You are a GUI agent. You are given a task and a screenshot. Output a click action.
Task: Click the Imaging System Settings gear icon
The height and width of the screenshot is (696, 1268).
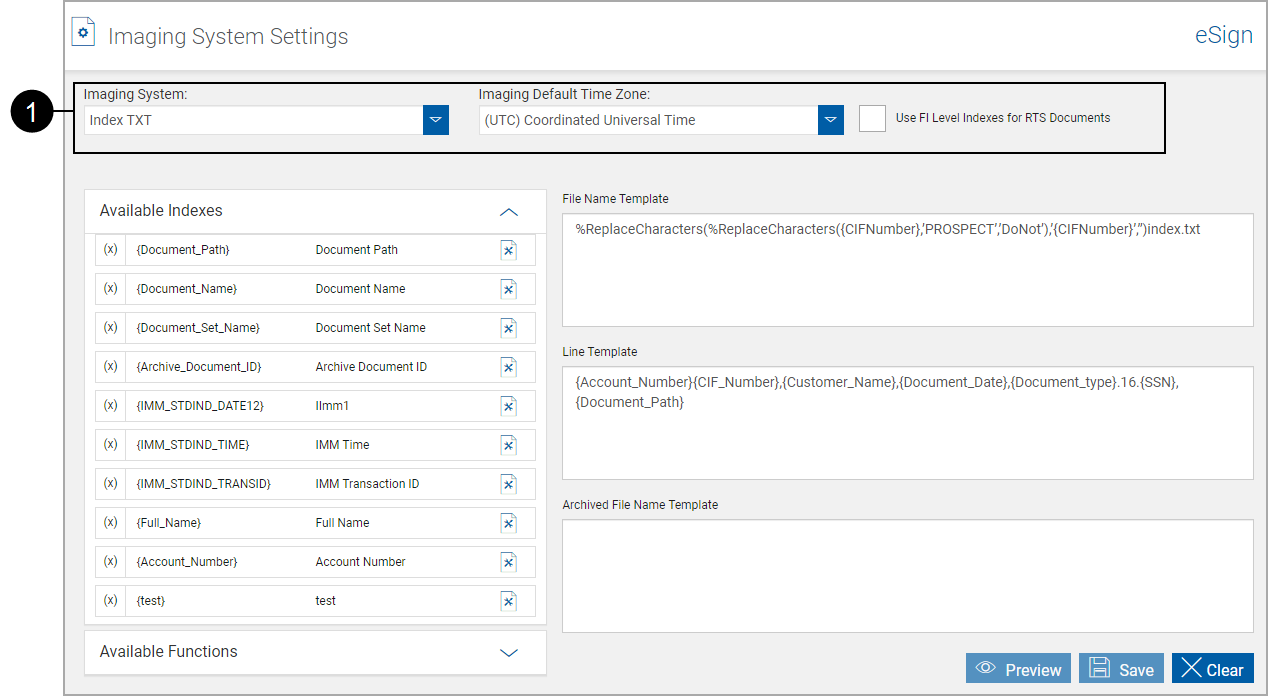click(x=83, y=31)
